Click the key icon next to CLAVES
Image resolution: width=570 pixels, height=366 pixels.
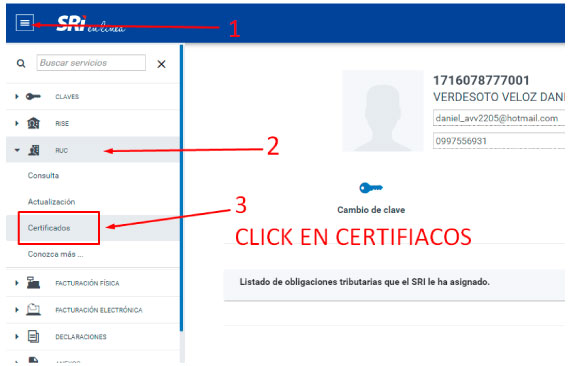pos(33,97)
